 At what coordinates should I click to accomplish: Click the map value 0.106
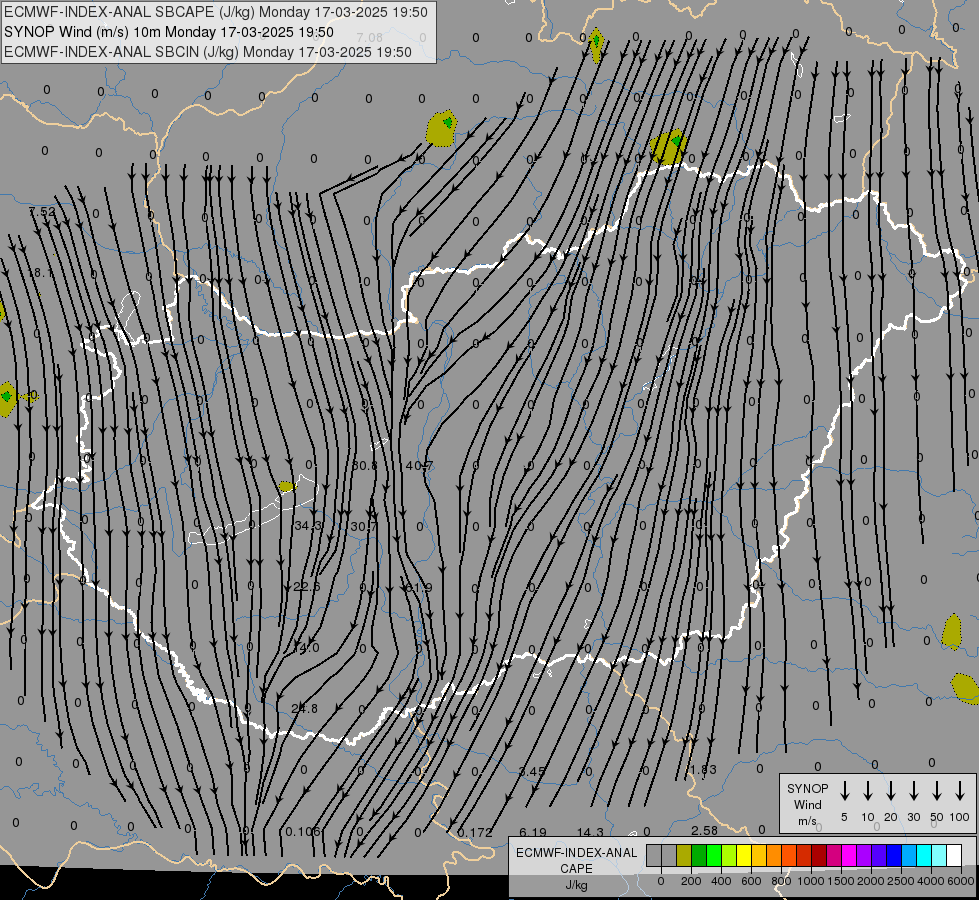point(303,831)
